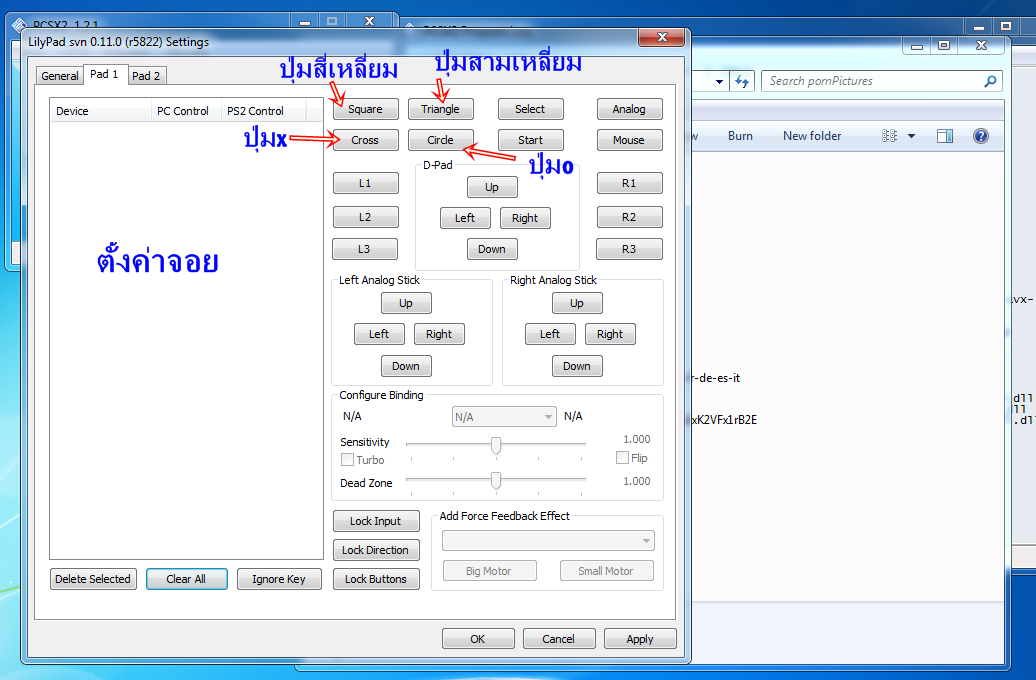Click the Mouse binding button
Screen dimensions: 1036x680
629,140
